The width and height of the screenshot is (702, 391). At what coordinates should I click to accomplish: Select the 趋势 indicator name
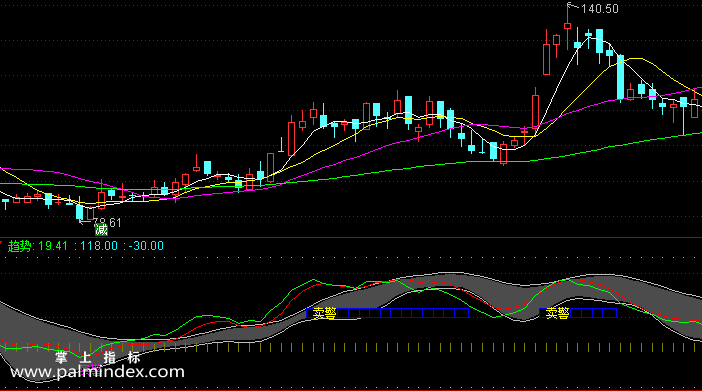(20, 246)
